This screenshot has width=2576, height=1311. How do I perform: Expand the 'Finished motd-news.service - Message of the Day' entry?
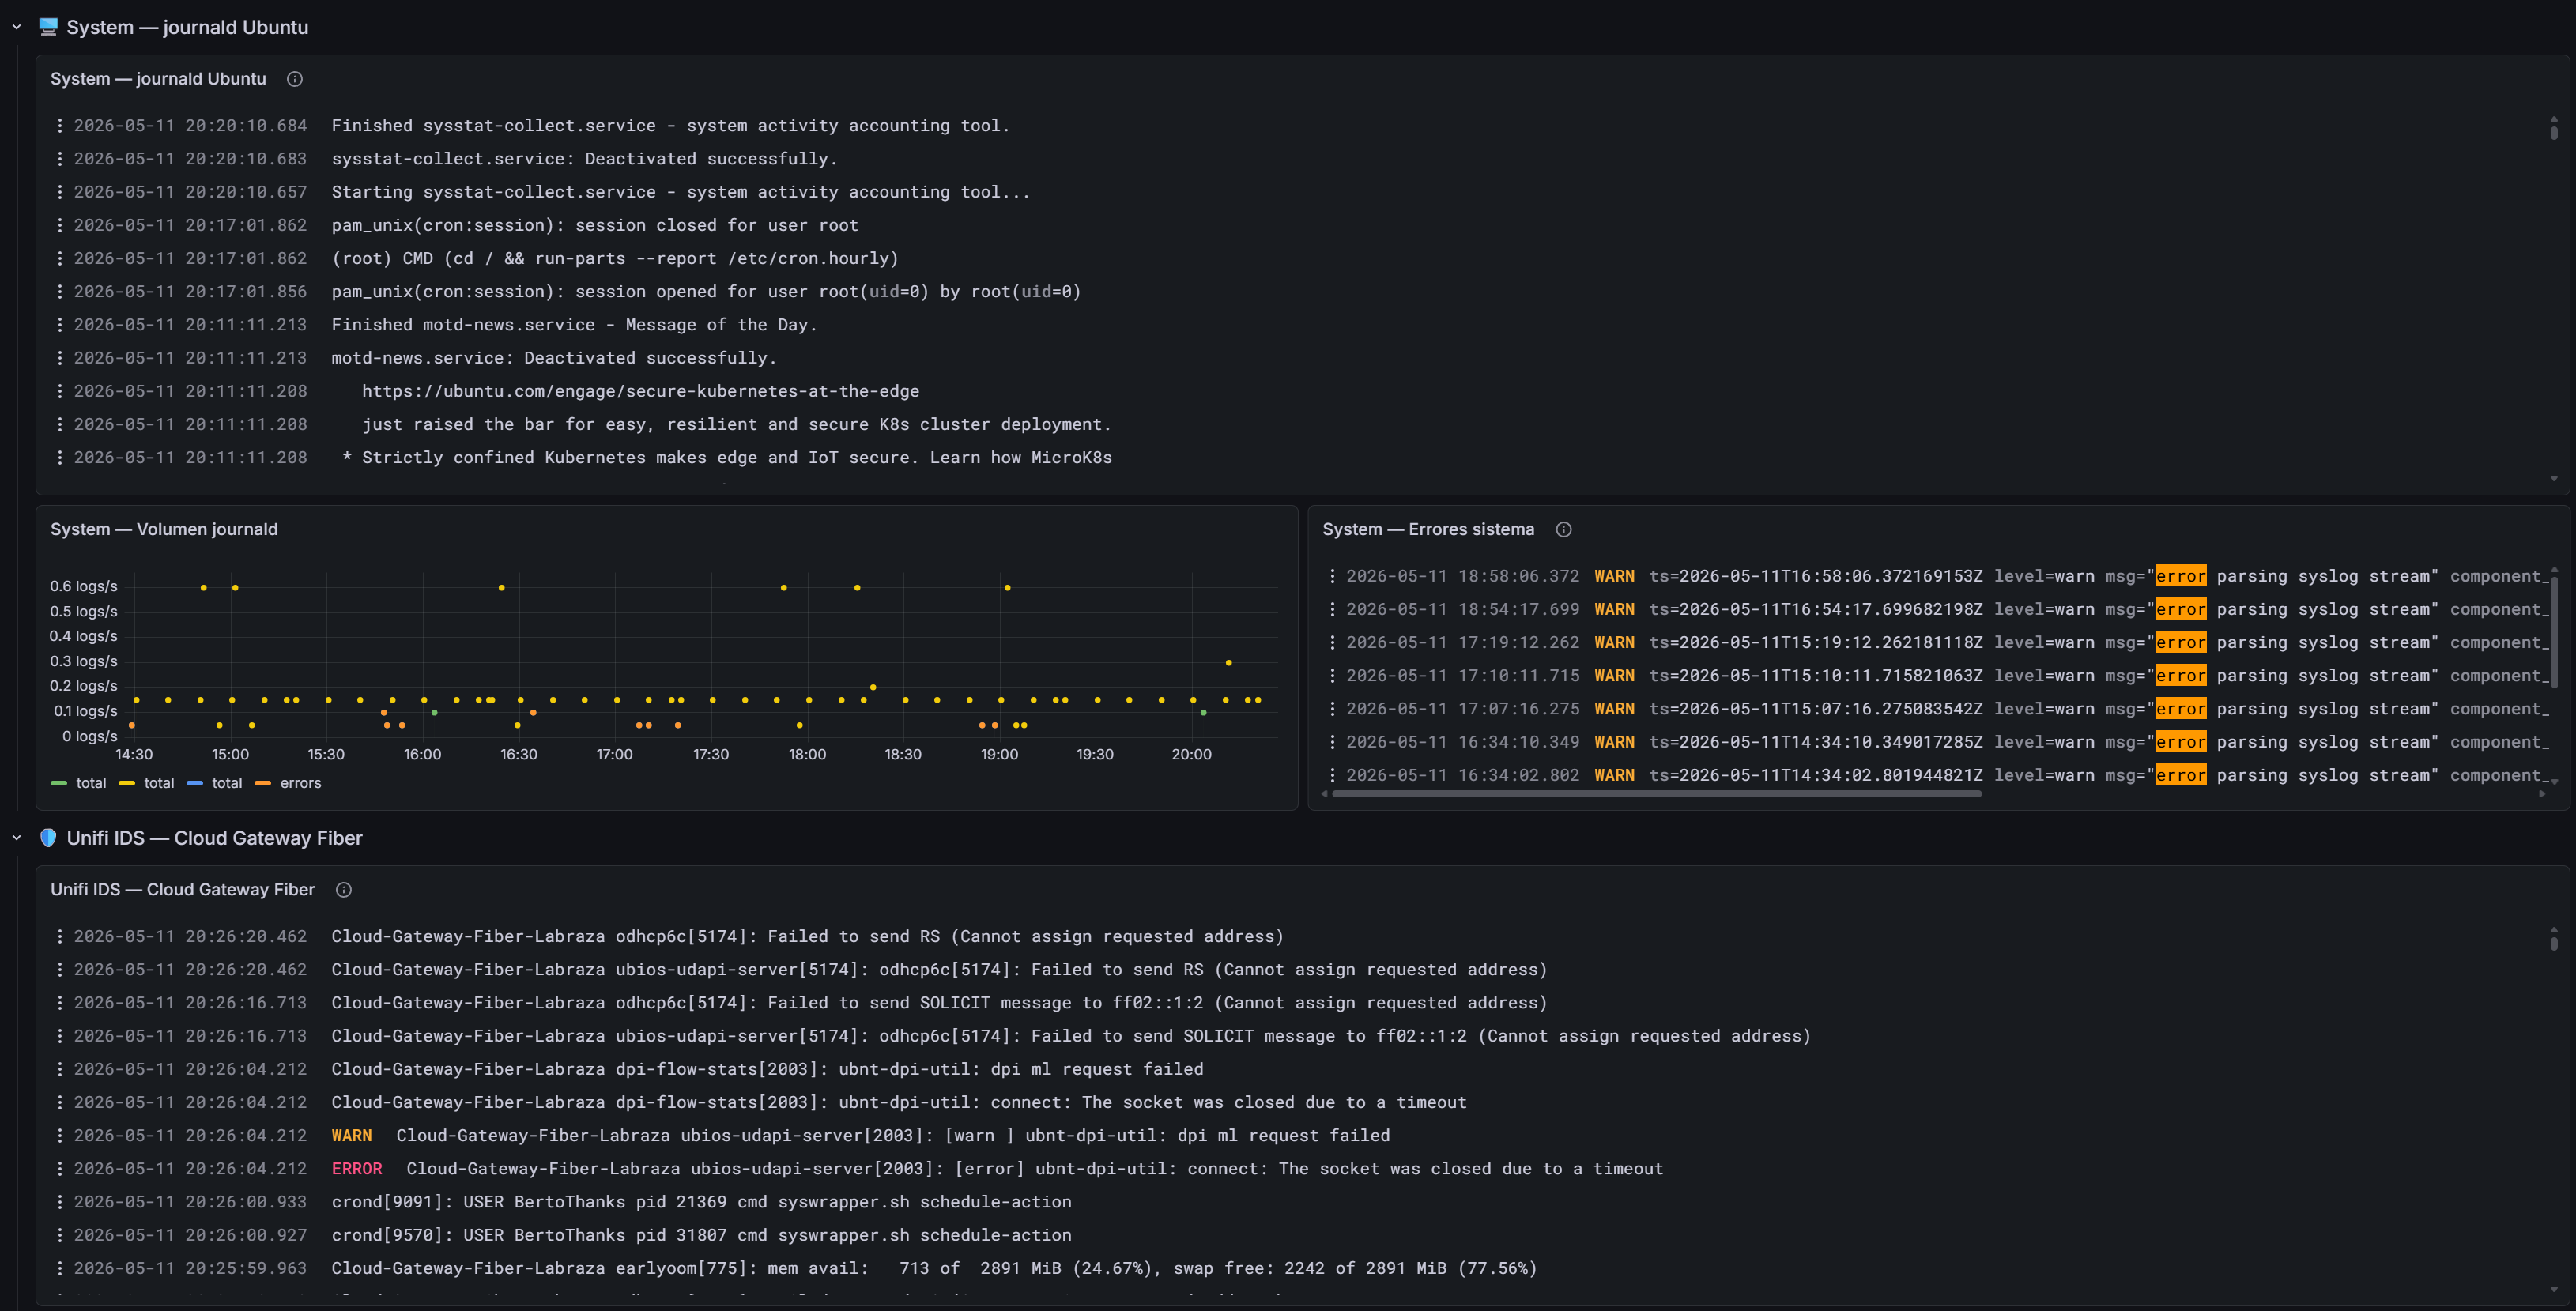point(574,325)
